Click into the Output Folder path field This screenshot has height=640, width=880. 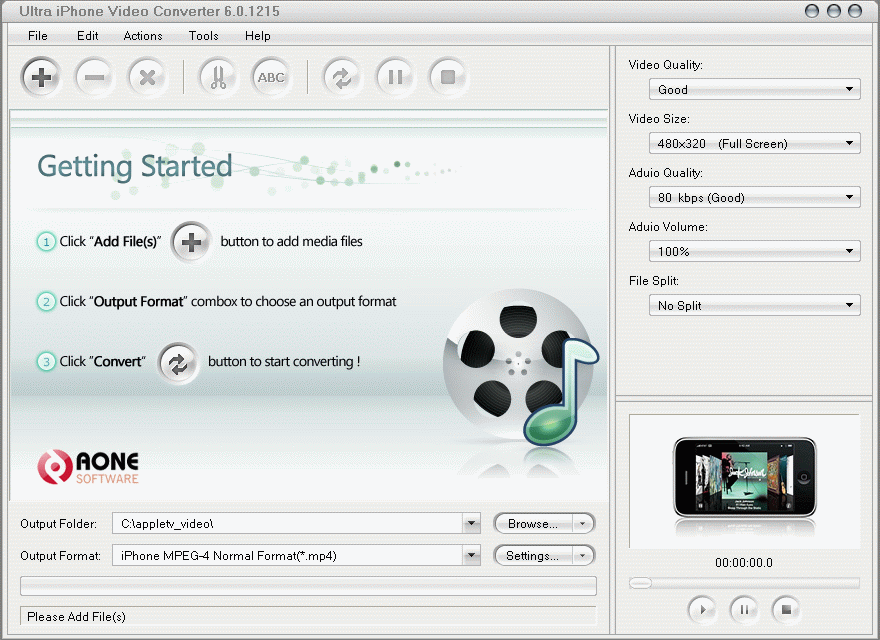(x=288, y=524)
